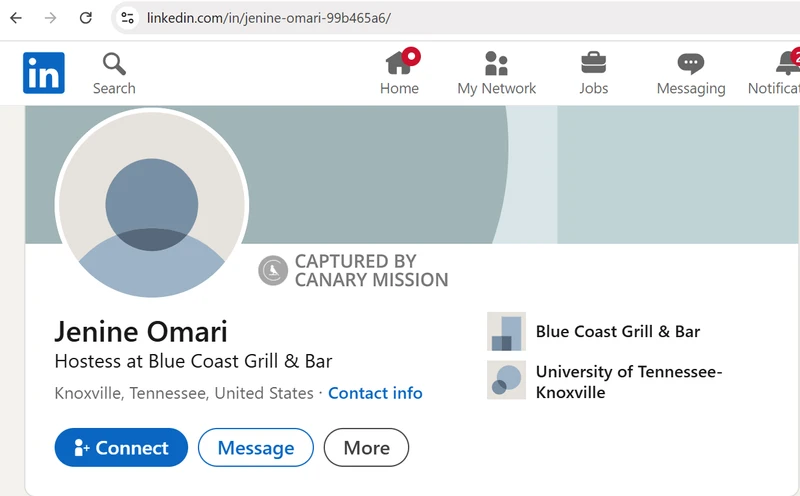Click the browser back arrow
This screenshot has height=496, width=800.
[16, 18]
